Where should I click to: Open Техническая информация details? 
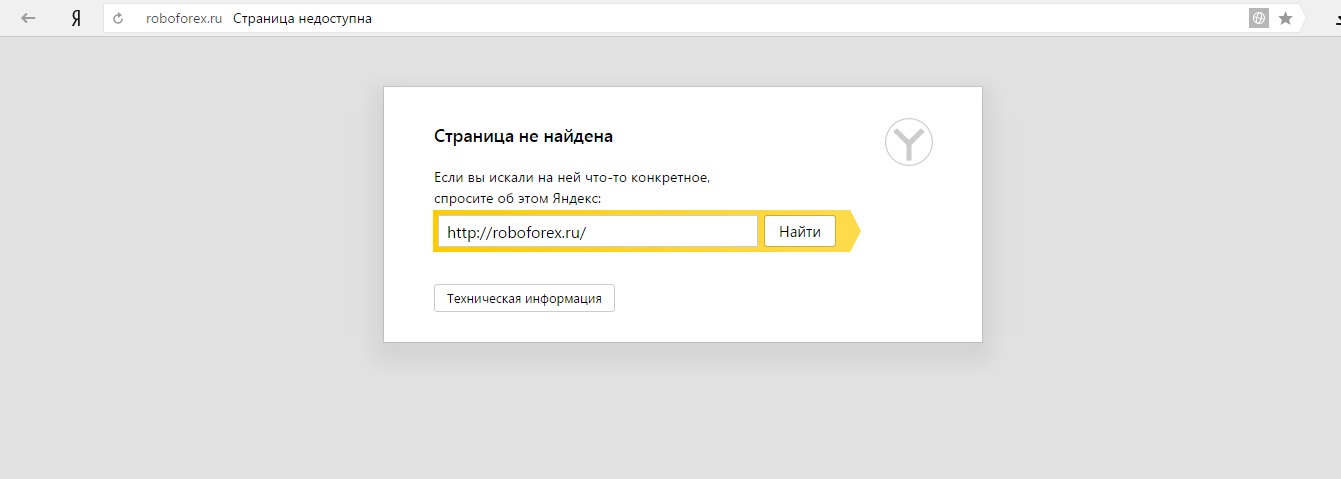[524, 298]
